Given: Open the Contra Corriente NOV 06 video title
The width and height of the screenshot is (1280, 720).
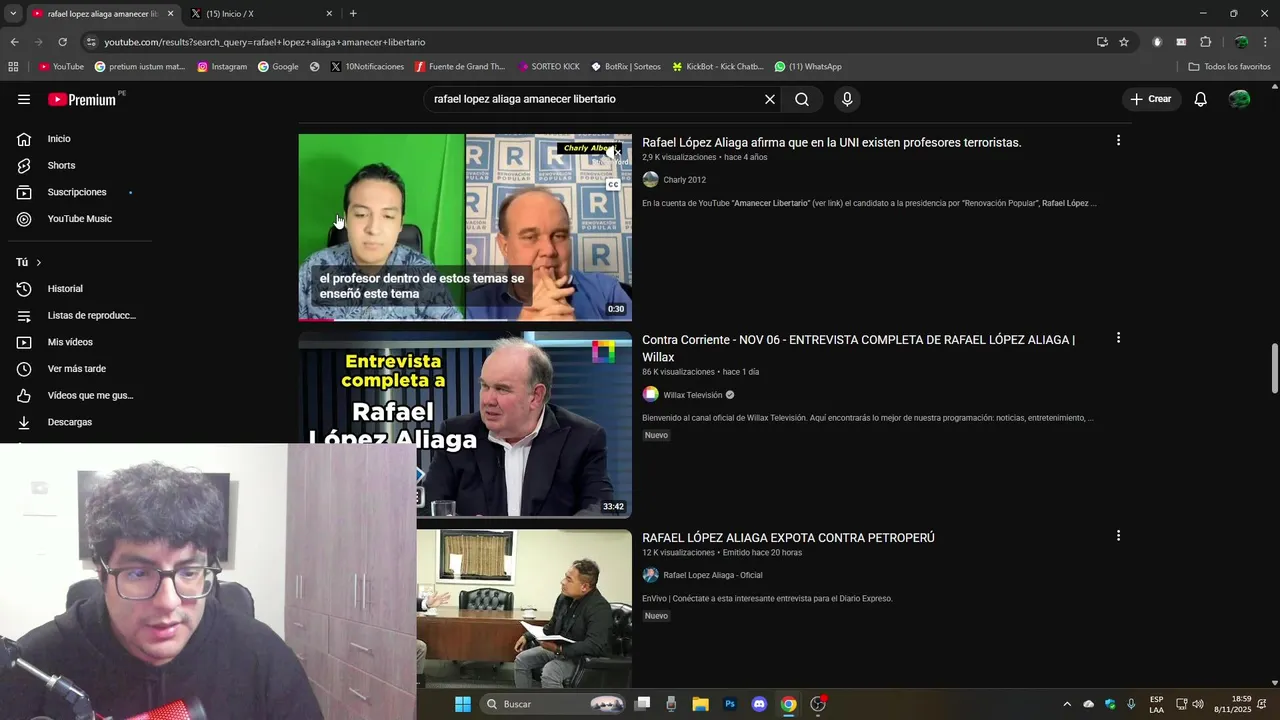Looking at the screenshot, I should click(x=858, y=348).
